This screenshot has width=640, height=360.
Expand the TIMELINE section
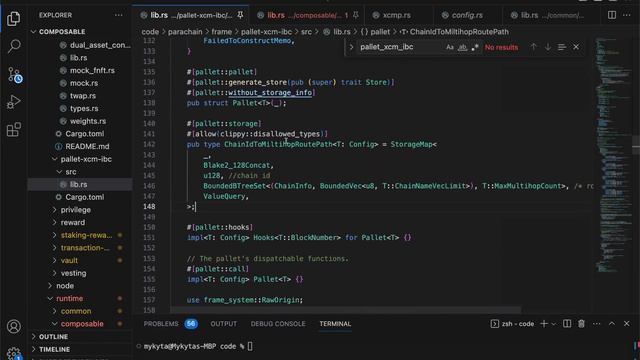pos(54,349)
